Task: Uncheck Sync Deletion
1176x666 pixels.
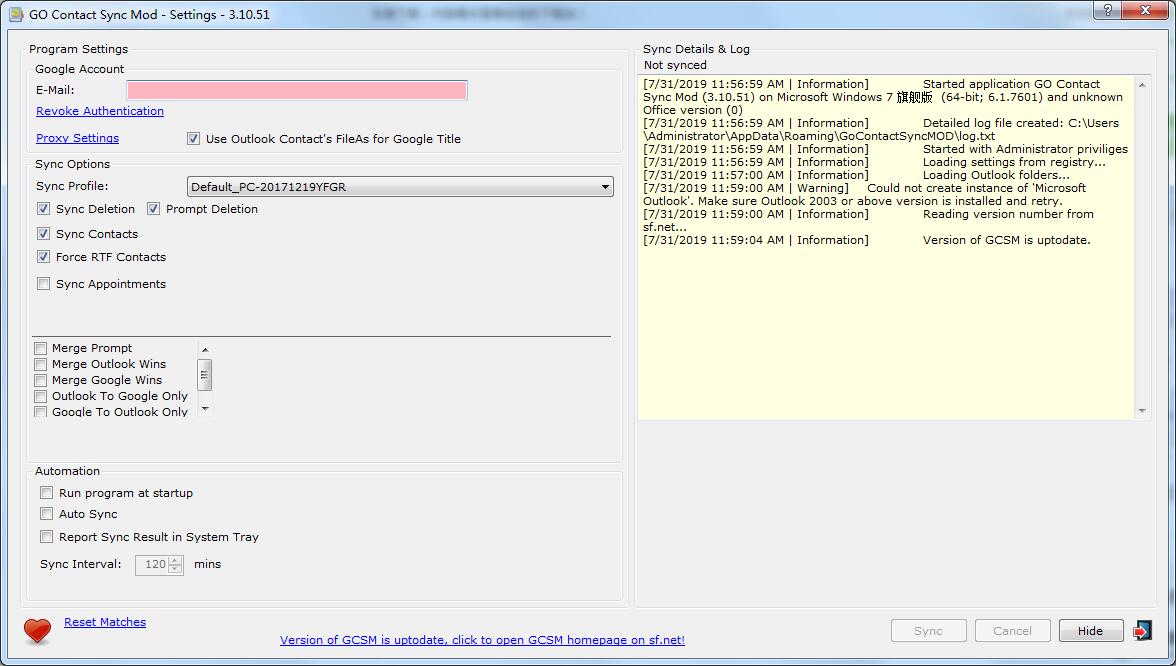Action: pyautogui.click(x=43, y=208)
